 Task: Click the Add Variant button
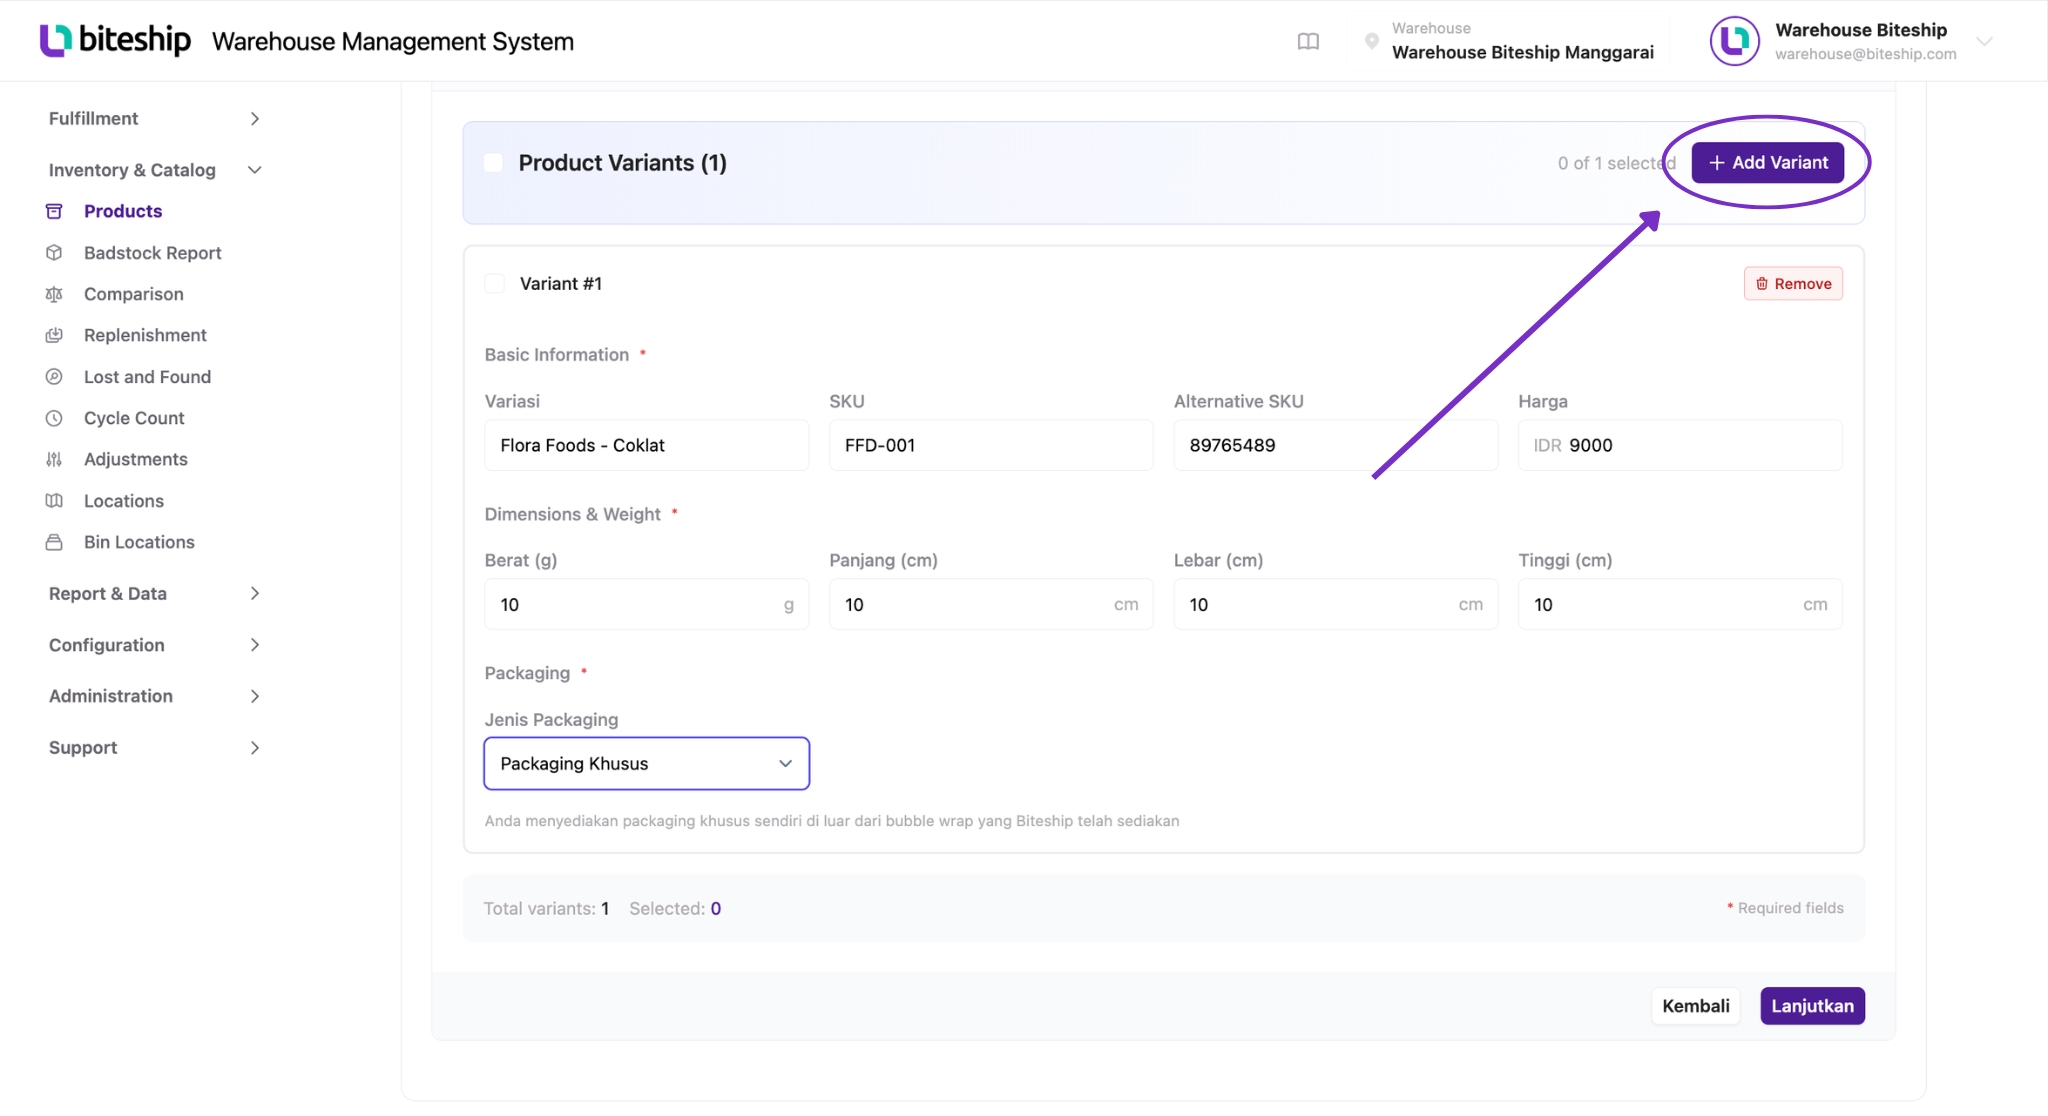click(x=1767, y=163)
